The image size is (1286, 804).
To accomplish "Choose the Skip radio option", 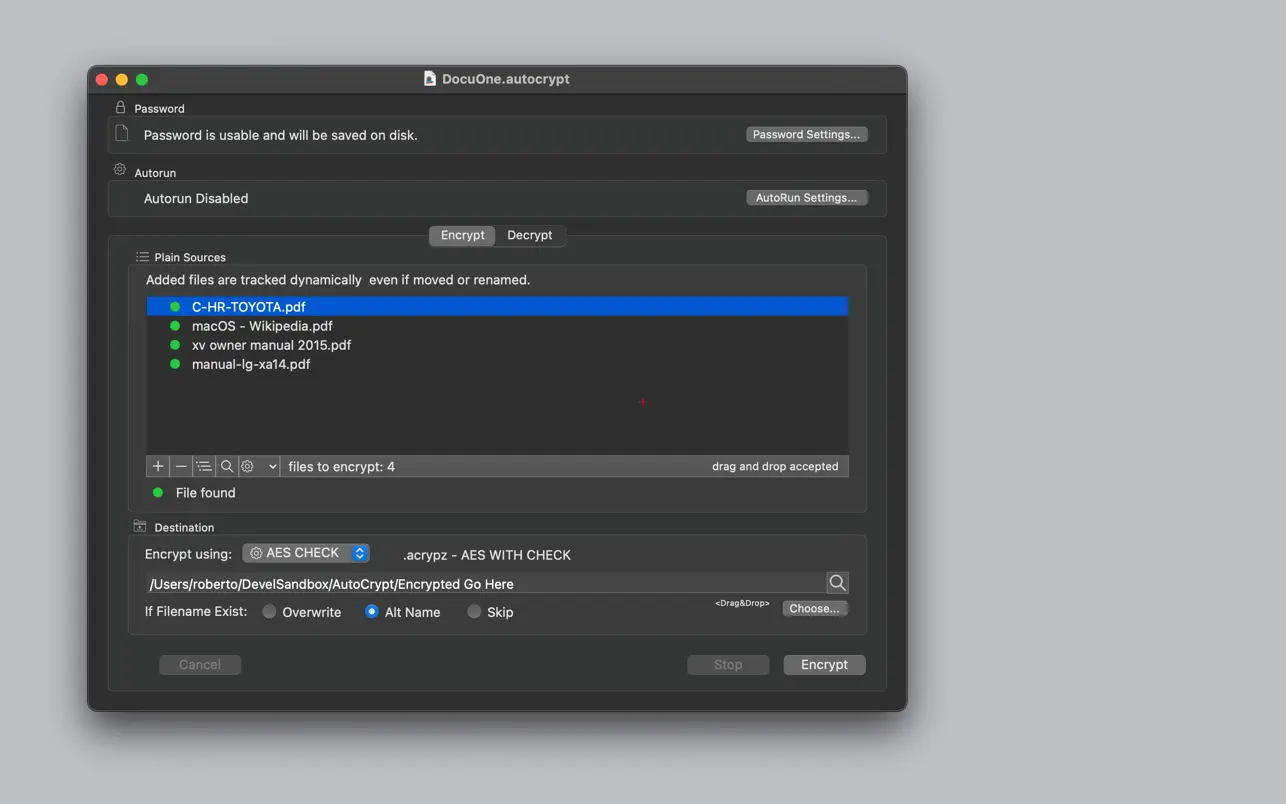I will pos(474,612).
